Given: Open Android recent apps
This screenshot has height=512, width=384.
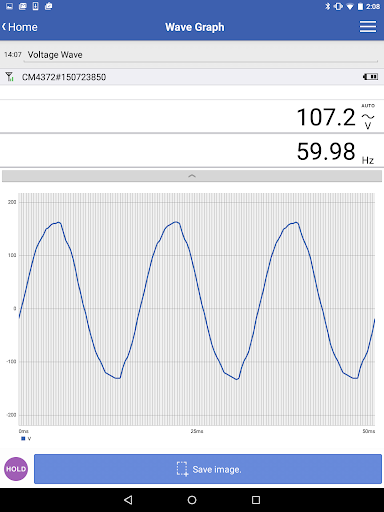Looking at the screenshot, I should (x=256, y=500).
